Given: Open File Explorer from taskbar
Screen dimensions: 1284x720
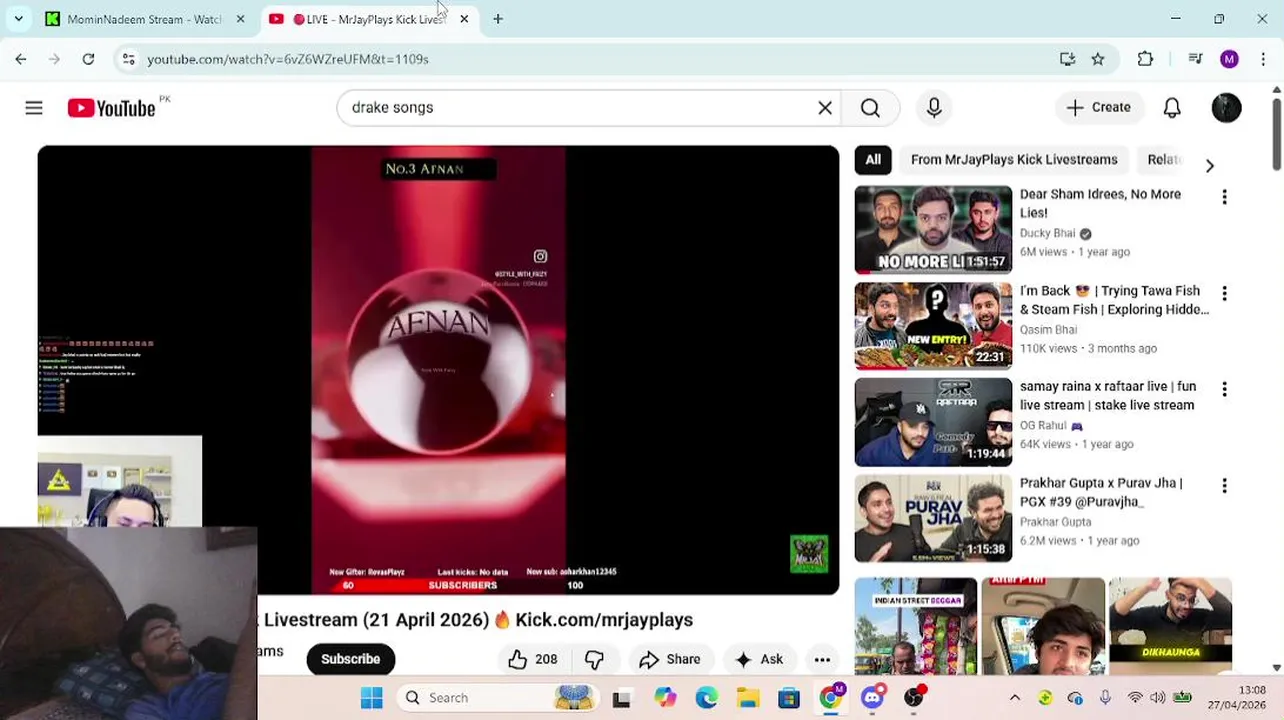Looking at the screenshot, I should pyautogui.click(x=748, y=698).
